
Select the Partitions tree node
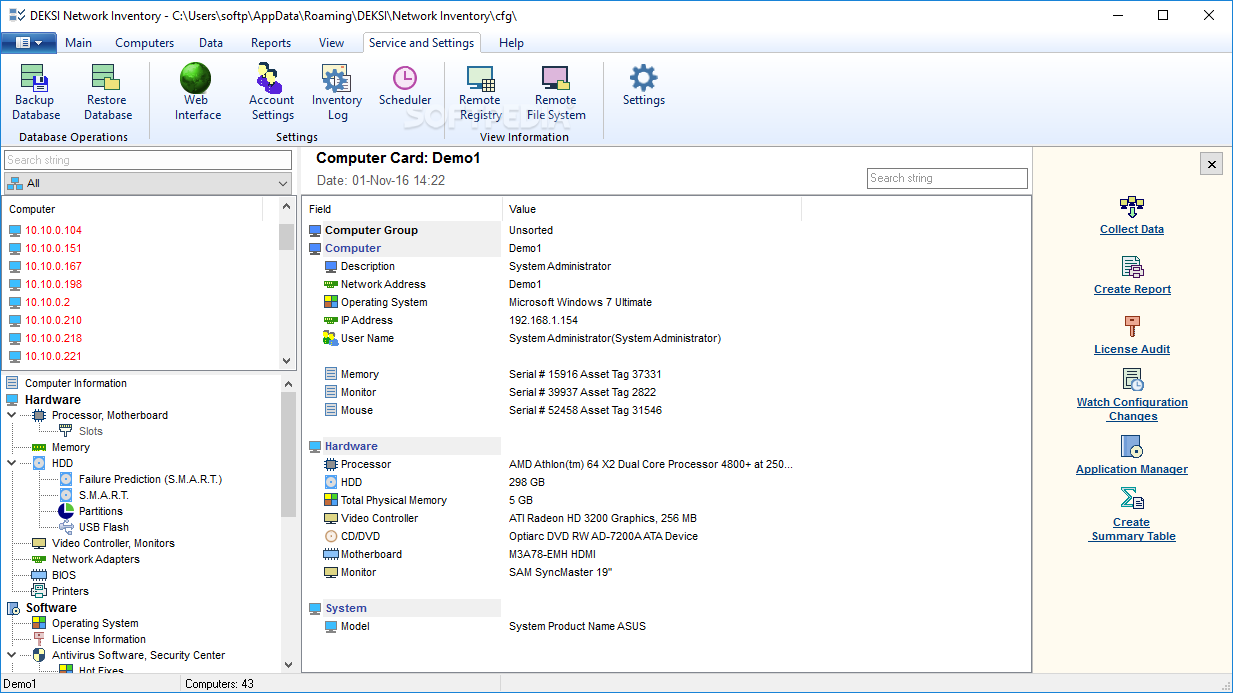[x=101, y=511]
